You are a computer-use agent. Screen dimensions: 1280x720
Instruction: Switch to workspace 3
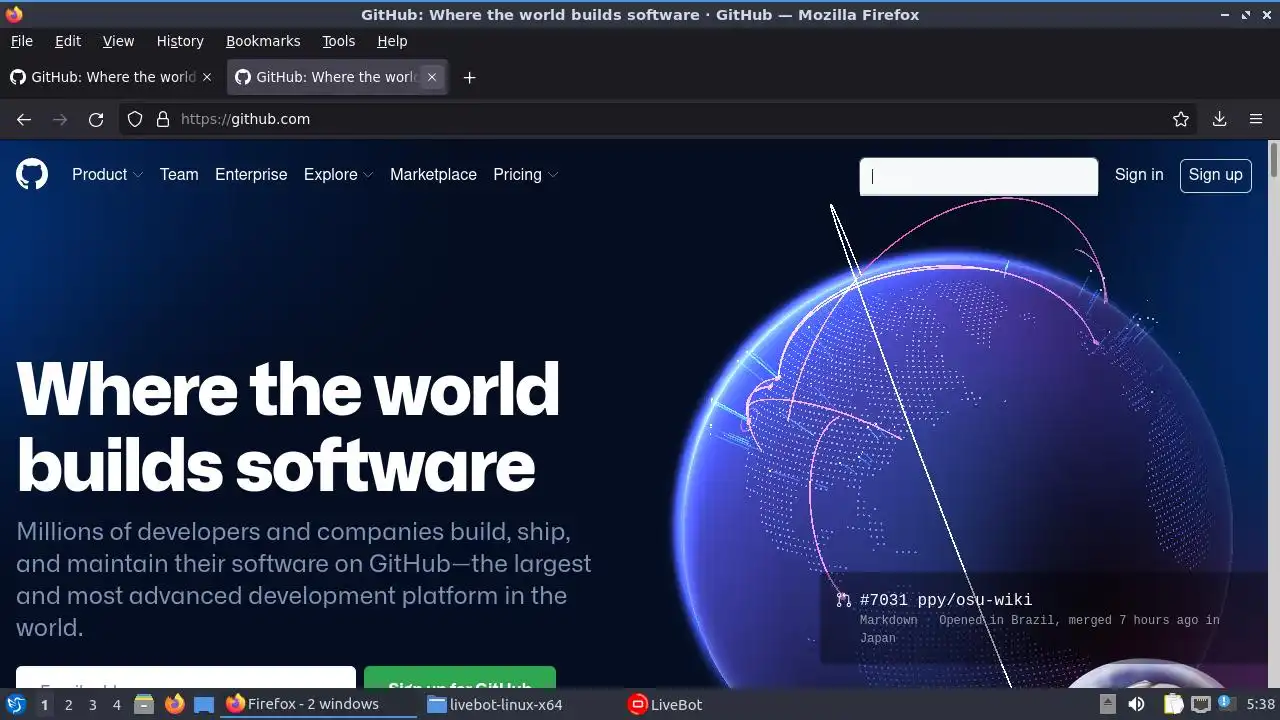[92, 704]
